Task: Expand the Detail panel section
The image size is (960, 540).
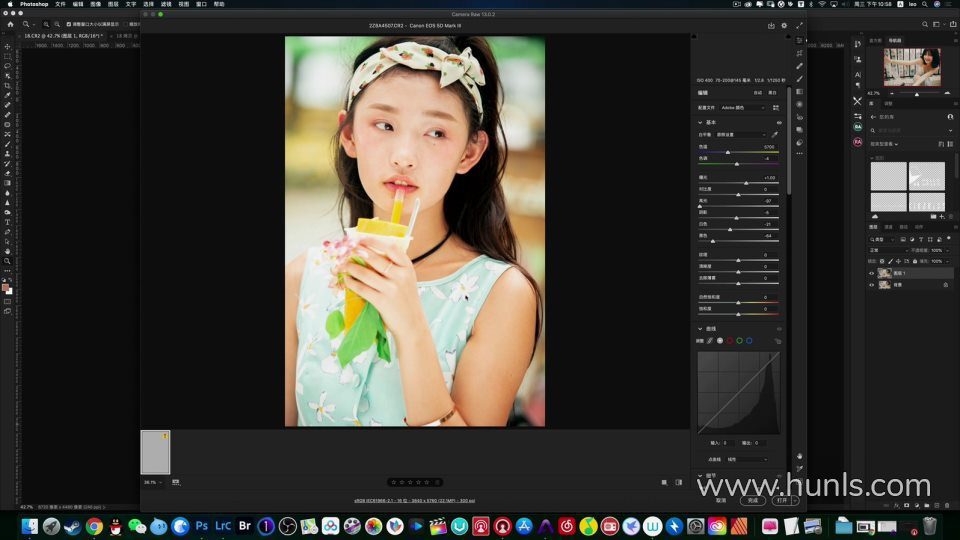Action: 700,475
